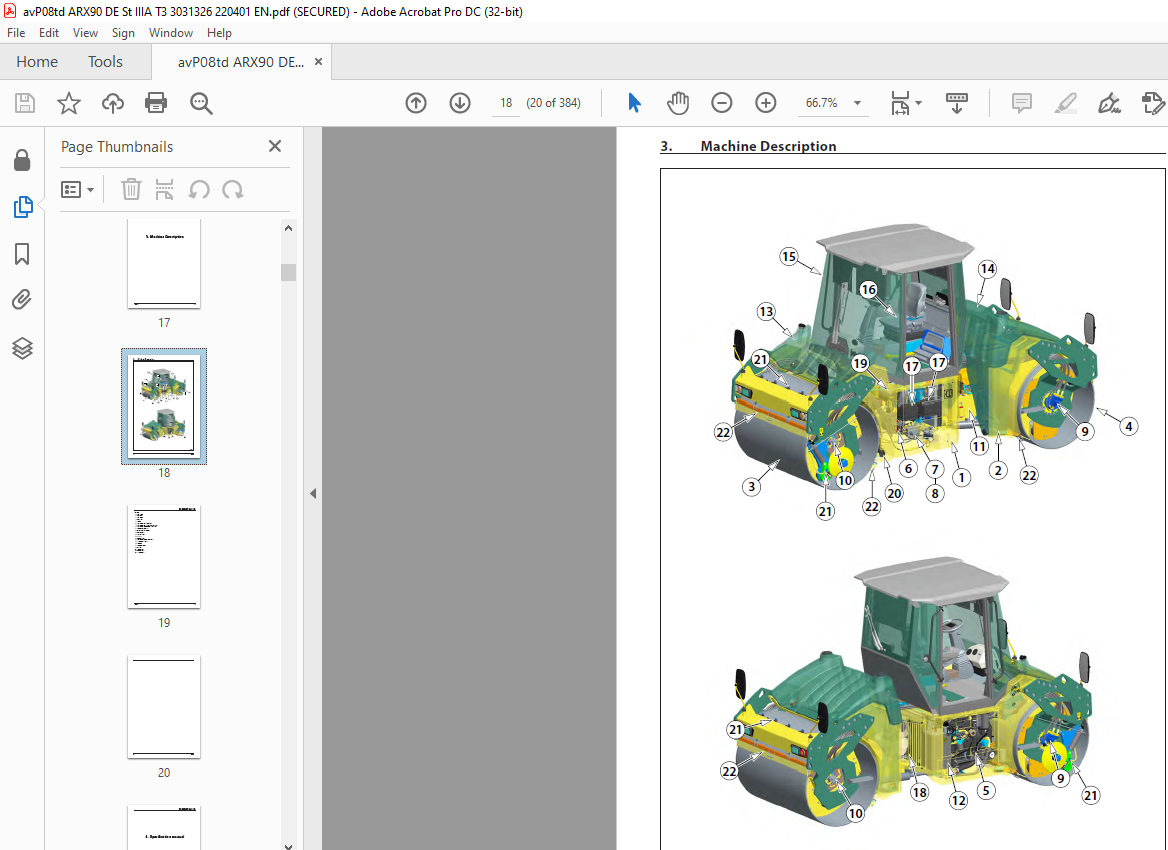Add a sticky note comment
Image resolution: width=1168 pixels, height=850 pixels.
pyautogui.click(x=1021, y=103)
